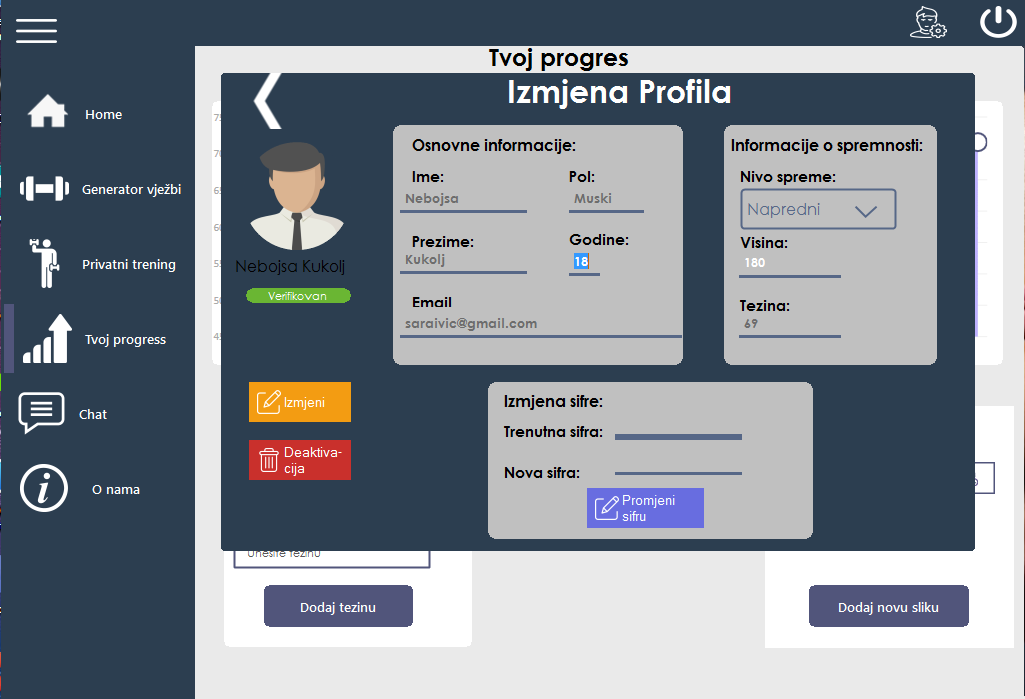Viewport: 1025px width, 699px height.
Task: Click the Nova sifra password field
Action: pyautogui.click(x=679, y=469)
